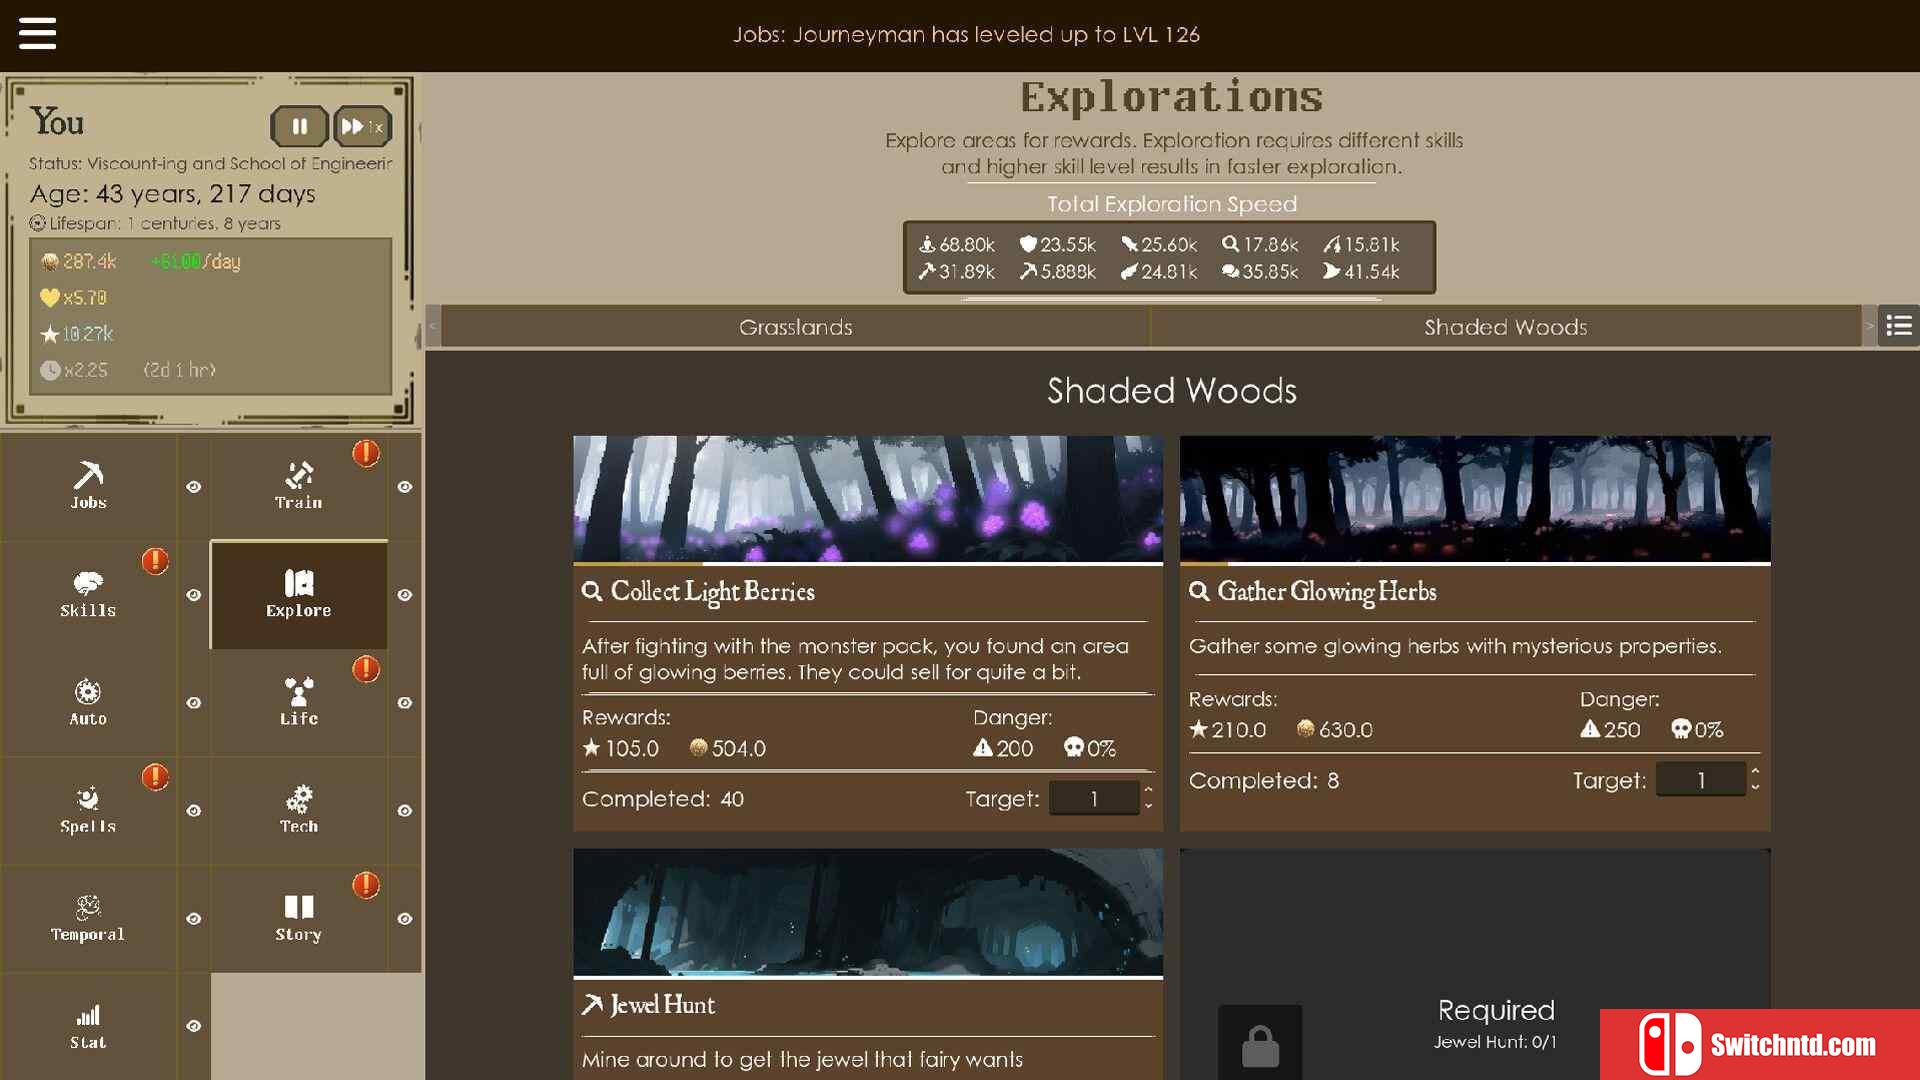Select the Explore panel button

pyautogui.click(x=298, y=595)
